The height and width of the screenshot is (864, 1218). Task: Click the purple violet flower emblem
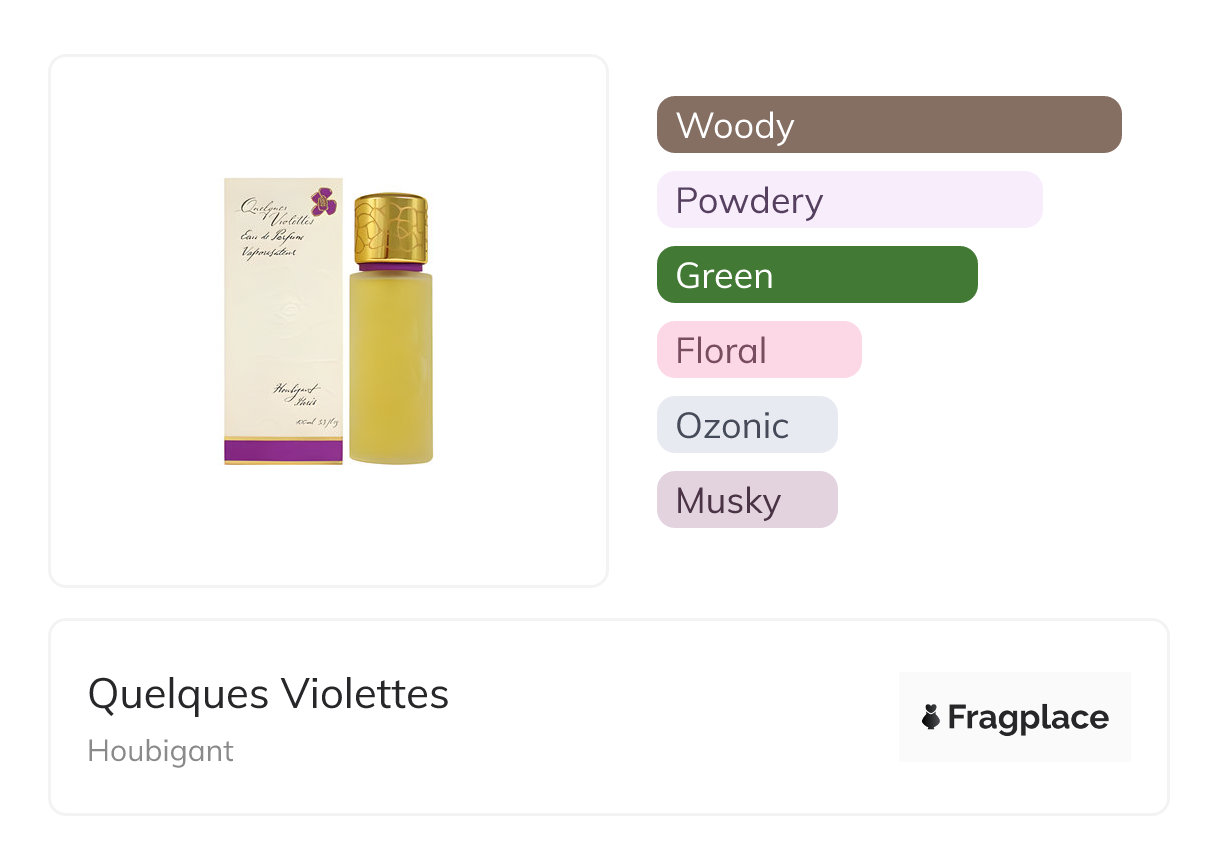pyautogui.click(x=323, y=202)
